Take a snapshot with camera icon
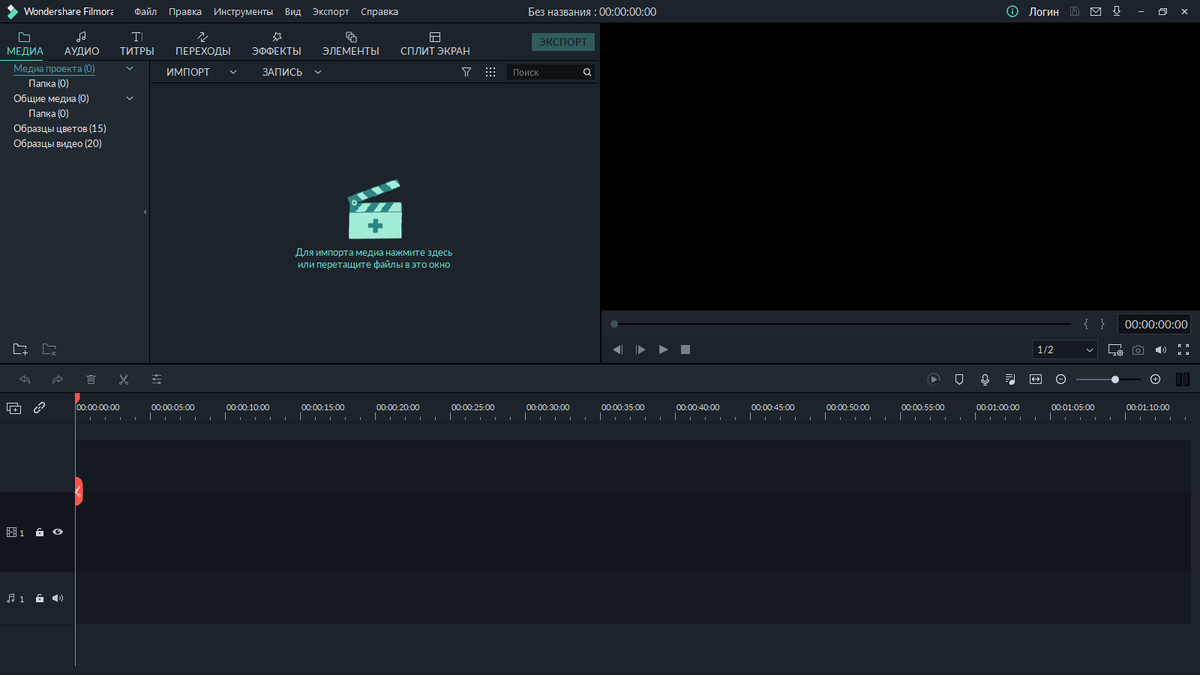Screen dimensions: 1200x675 coord(1138,350)
